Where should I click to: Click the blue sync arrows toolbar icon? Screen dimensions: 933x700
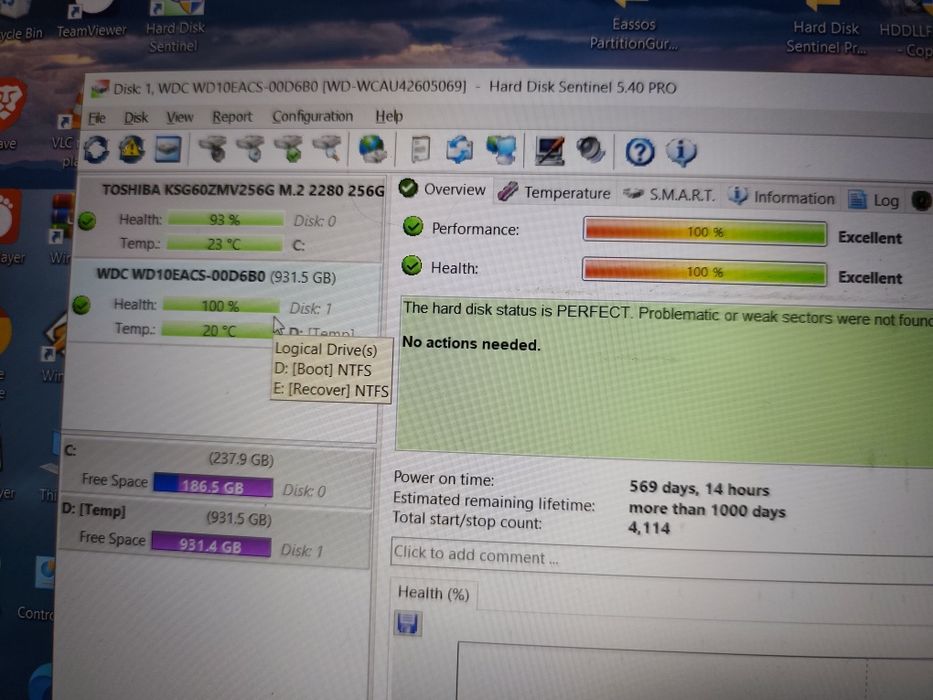tap(460, 150)
